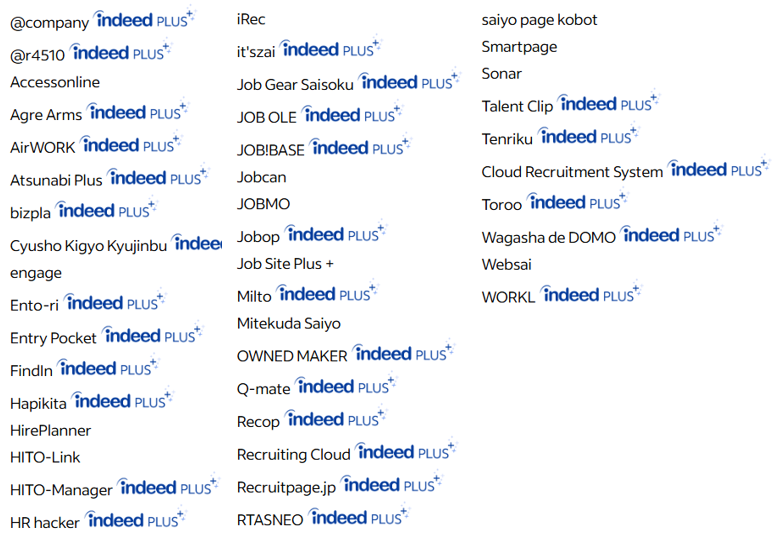Select JOBMO in the middle column
The height and width of the screenshot is (540, 781).
[x=263, y=204]
